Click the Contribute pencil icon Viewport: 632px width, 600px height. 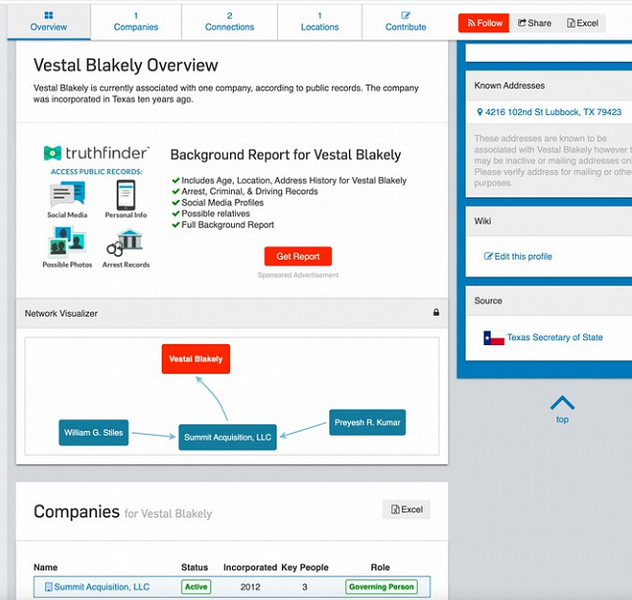405,15
